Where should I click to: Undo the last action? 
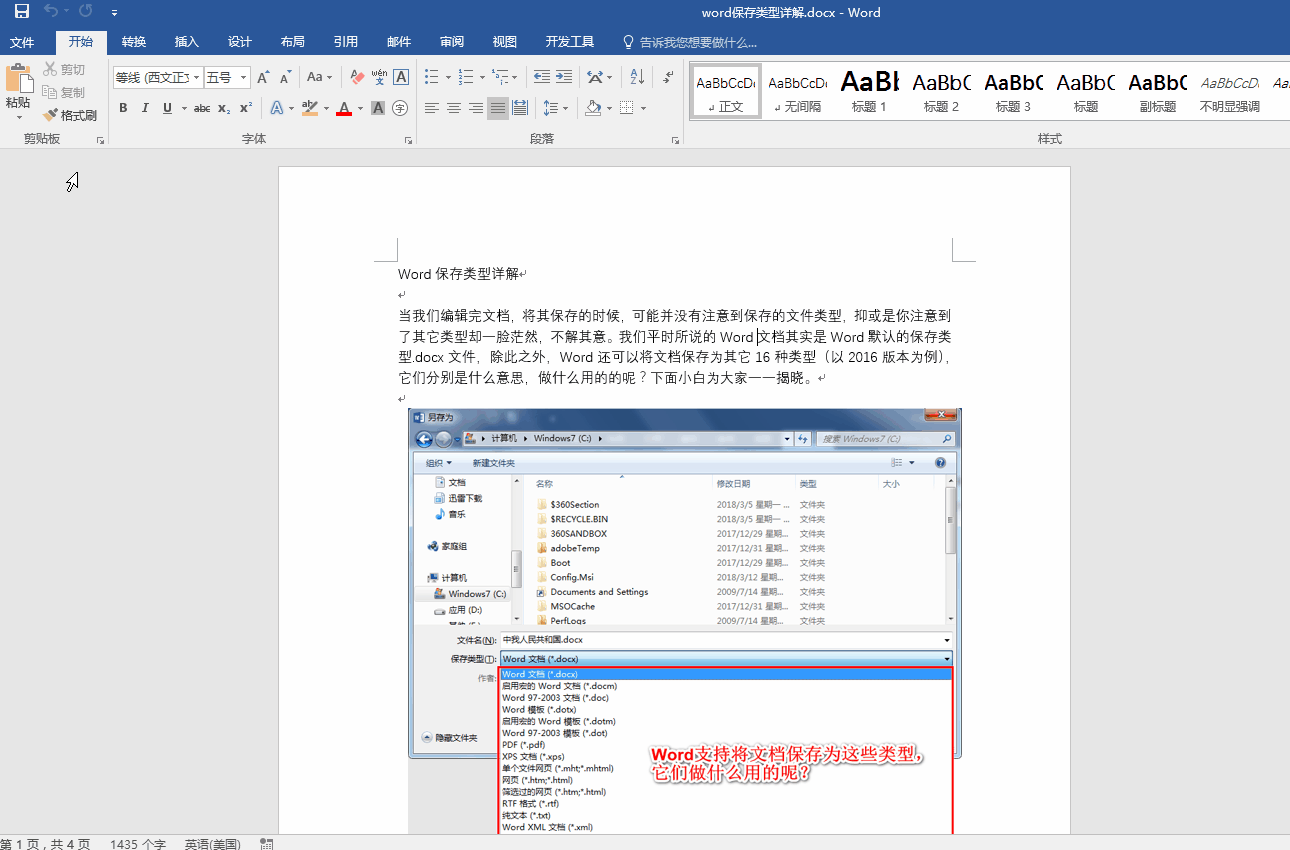click(51, 12)
